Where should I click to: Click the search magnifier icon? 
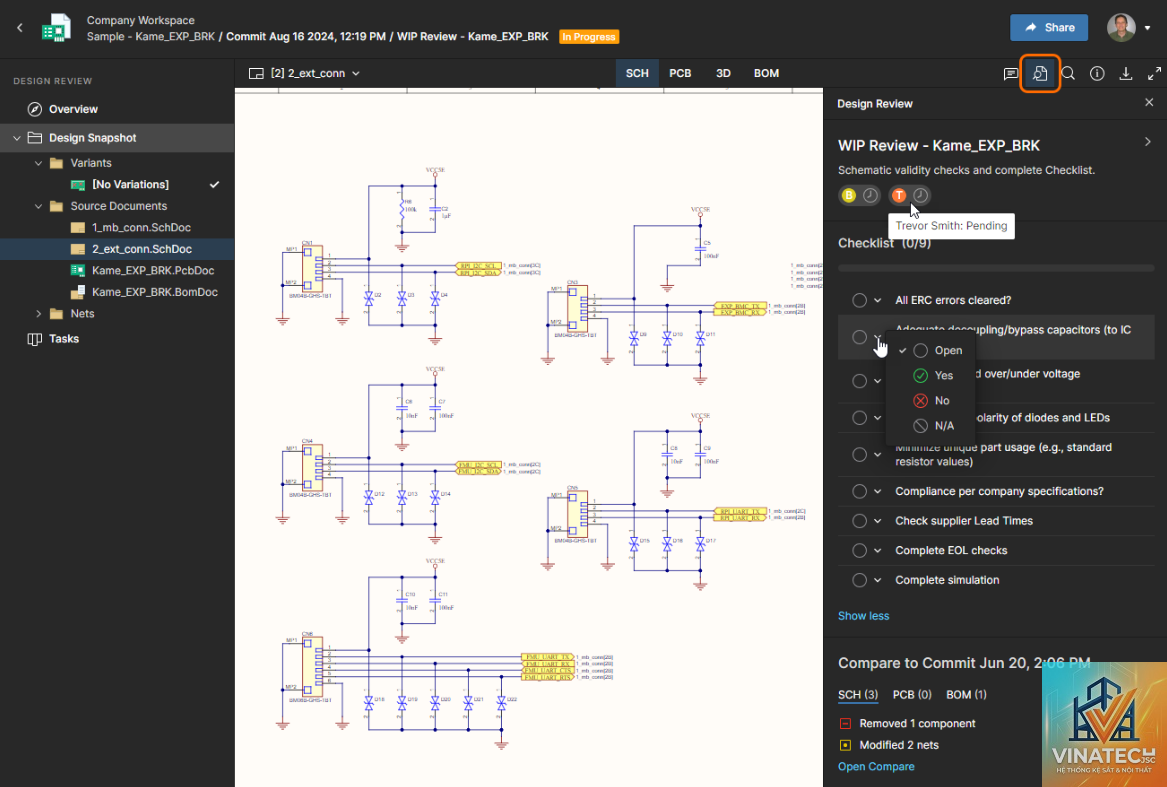click(1068, 74)
